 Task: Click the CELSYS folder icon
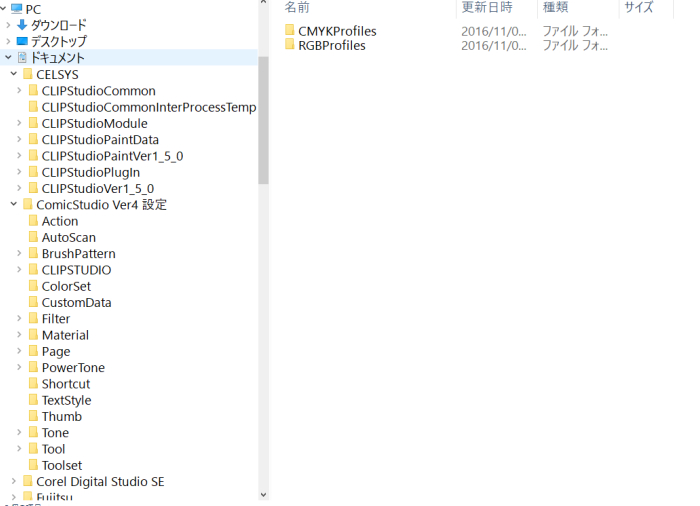tap(27, 75)
